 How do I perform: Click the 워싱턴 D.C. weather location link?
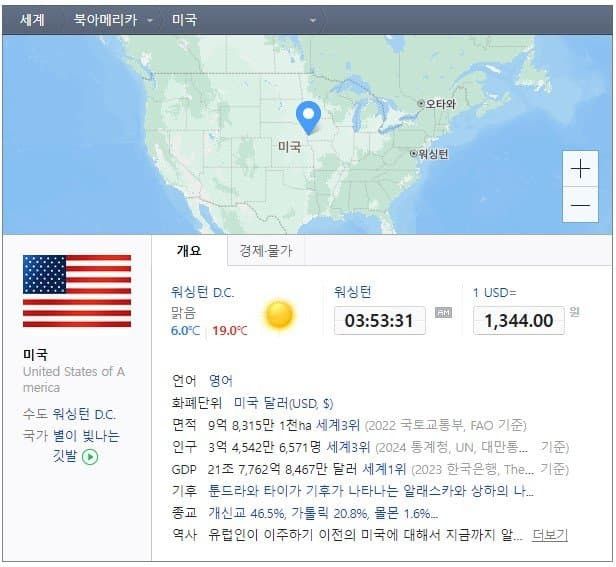tap(202, 292)
